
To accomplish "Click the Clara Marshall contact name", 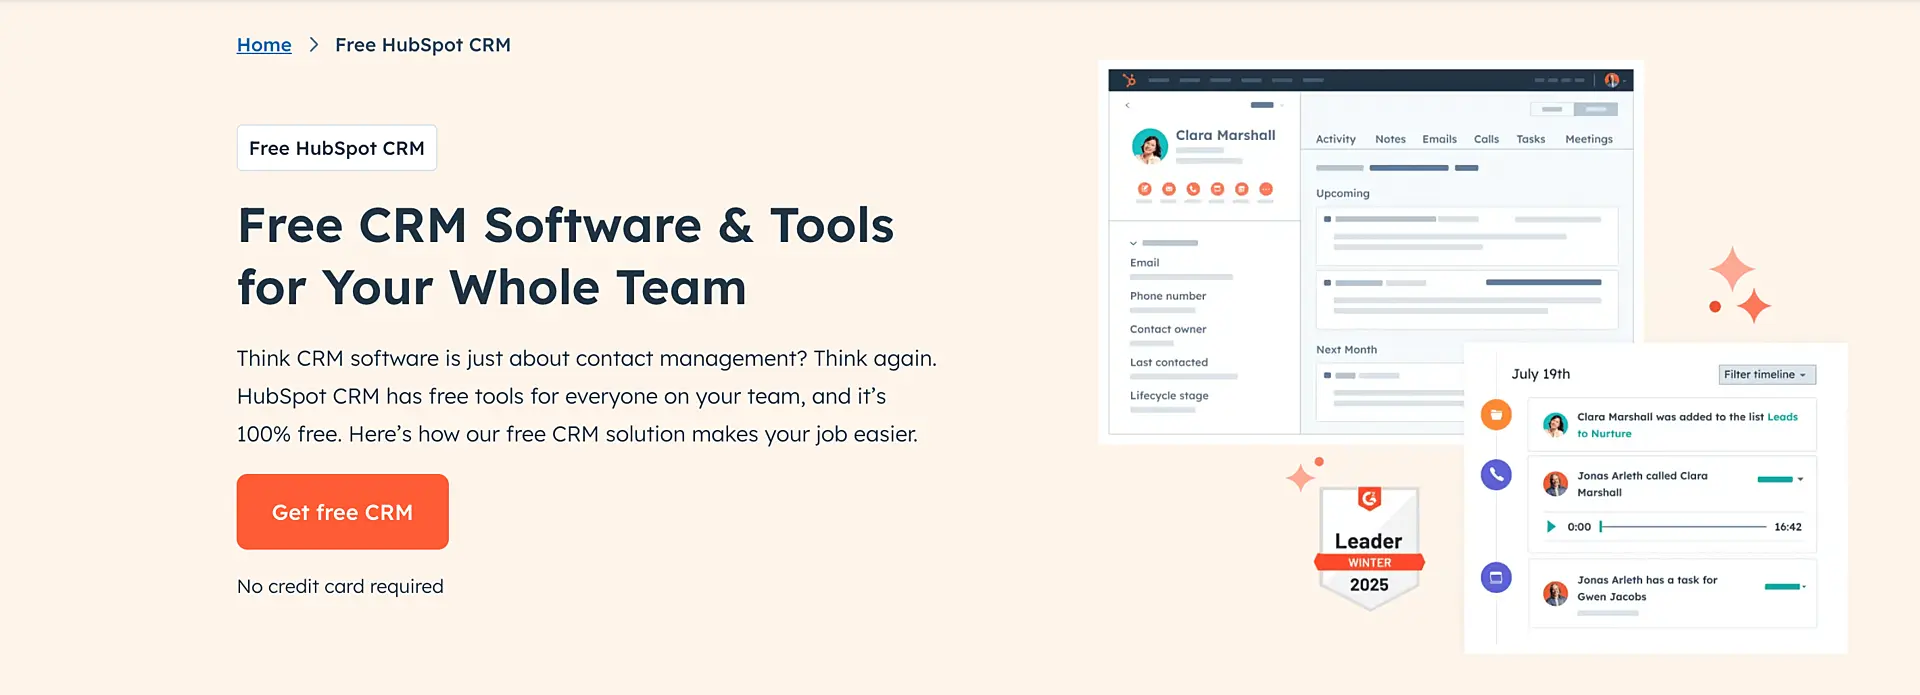I will (x=1226, y=135).
